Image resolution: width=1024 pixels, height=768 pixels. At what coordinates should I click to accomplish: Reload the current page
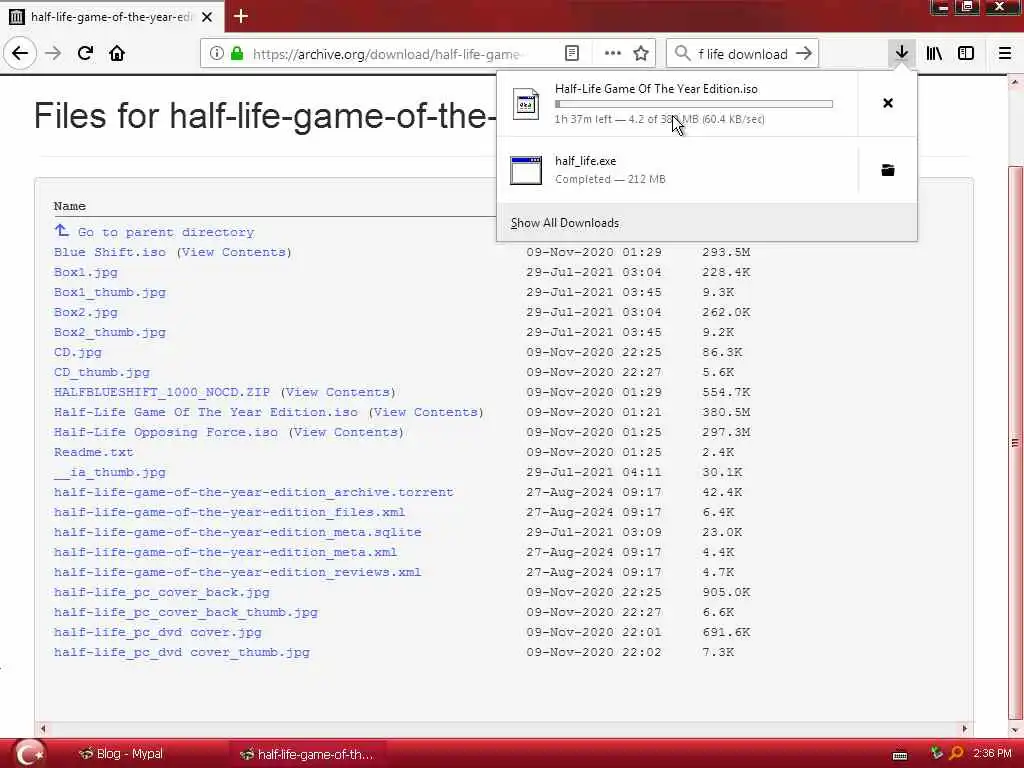pyautogui.click(x=85, y=54)
